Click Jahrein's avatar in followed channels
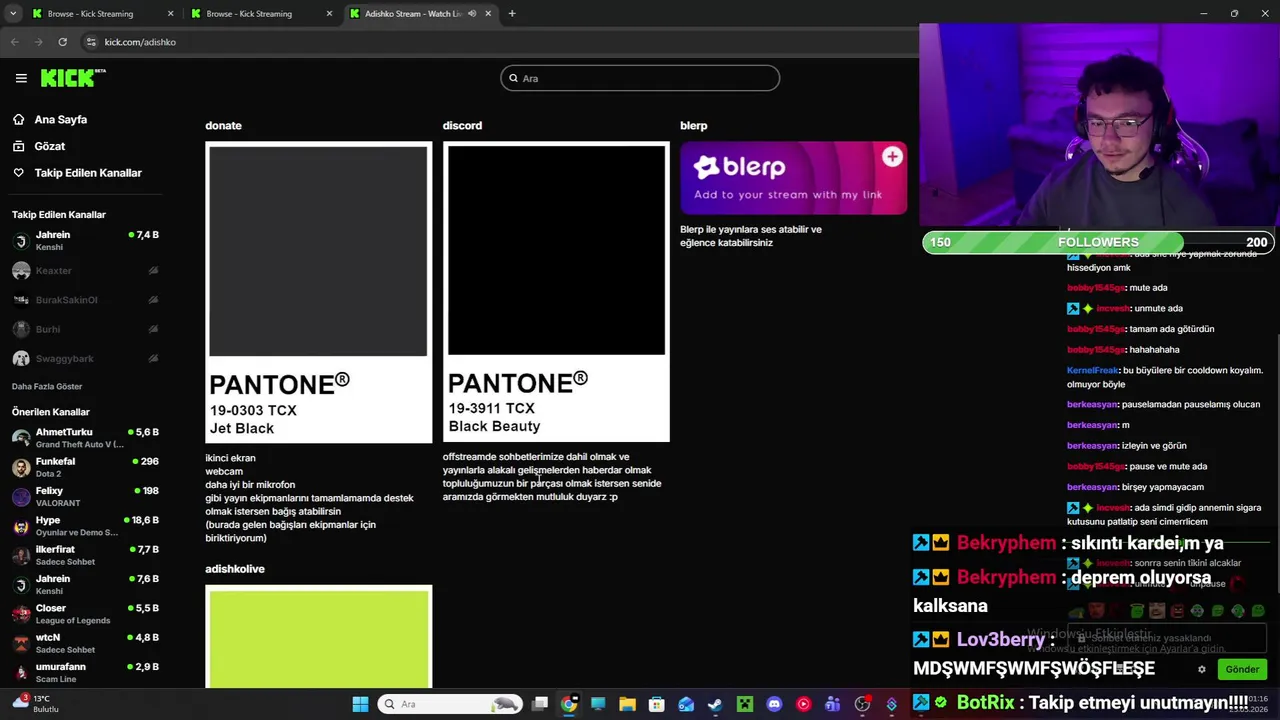 (21, 241)
